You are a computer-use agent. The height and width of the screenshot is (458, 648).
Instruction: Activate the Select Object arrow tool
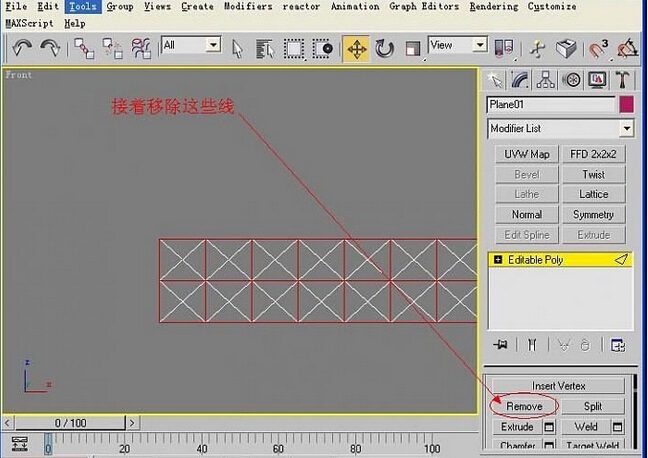coord(237,49)
